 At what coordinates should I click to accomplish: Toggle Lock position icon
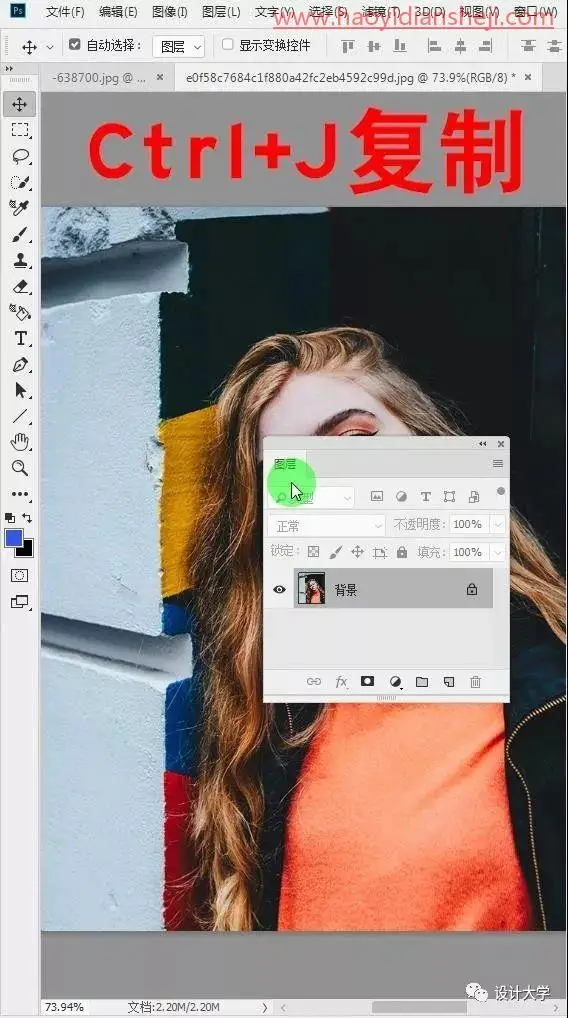pos(357,552)
